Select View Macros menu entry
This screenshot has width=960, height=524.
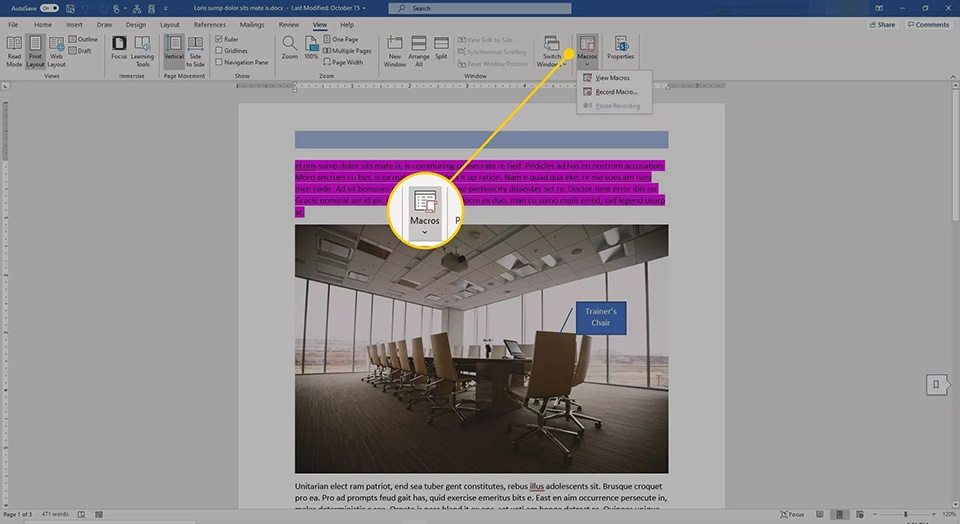(614, 78)
